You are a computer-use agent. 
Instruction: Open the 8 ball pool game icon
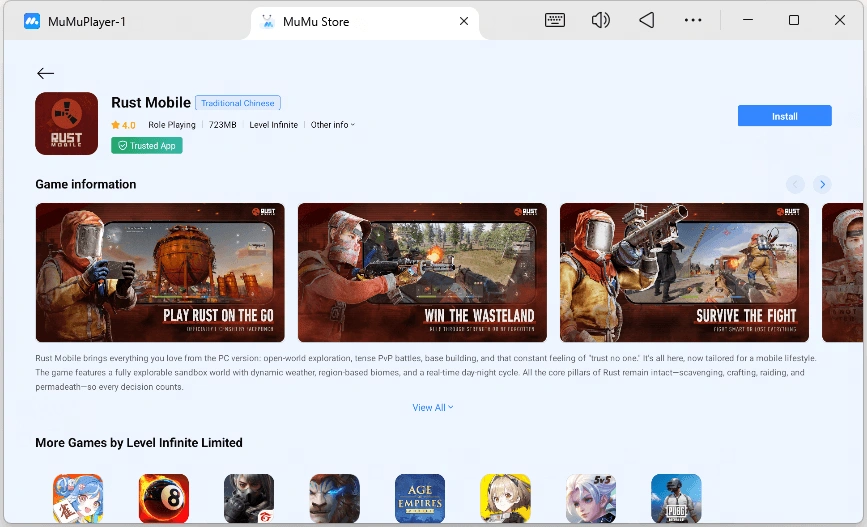coord(164,498)
